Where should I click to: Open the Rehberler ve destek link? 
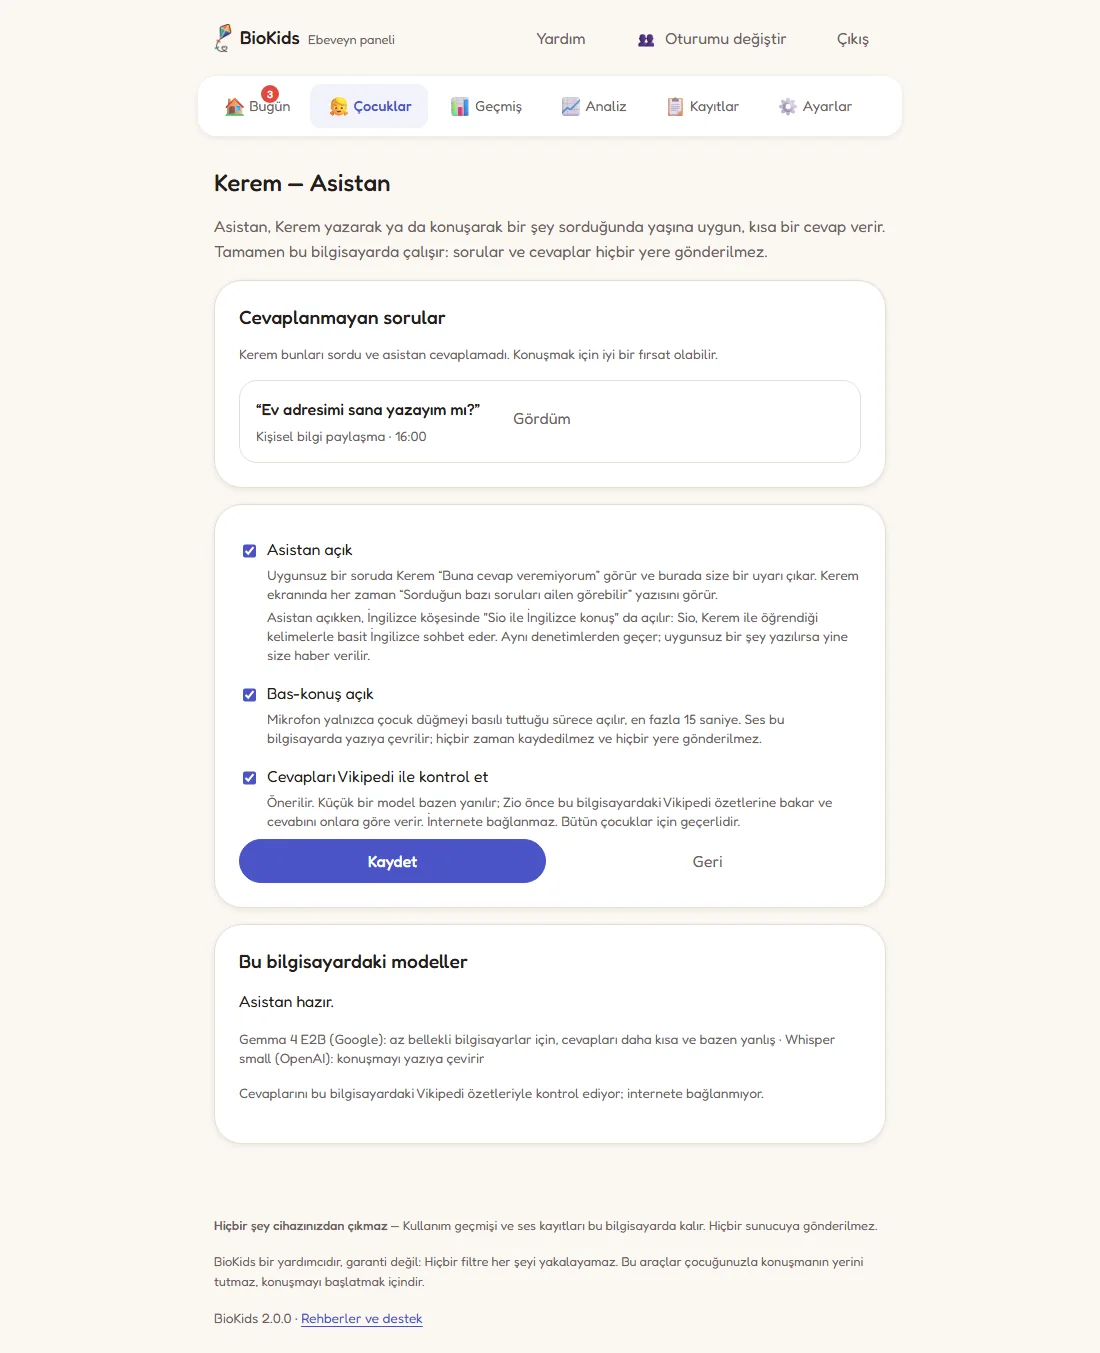(362, 1319)
